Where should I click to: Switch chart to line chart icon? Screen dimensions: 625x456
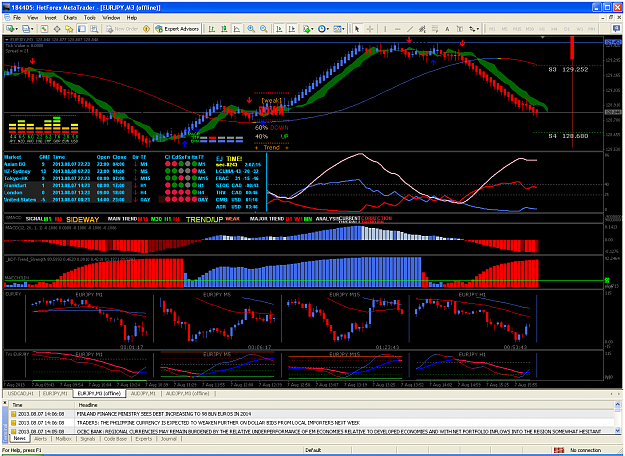(x=236, y=29)
